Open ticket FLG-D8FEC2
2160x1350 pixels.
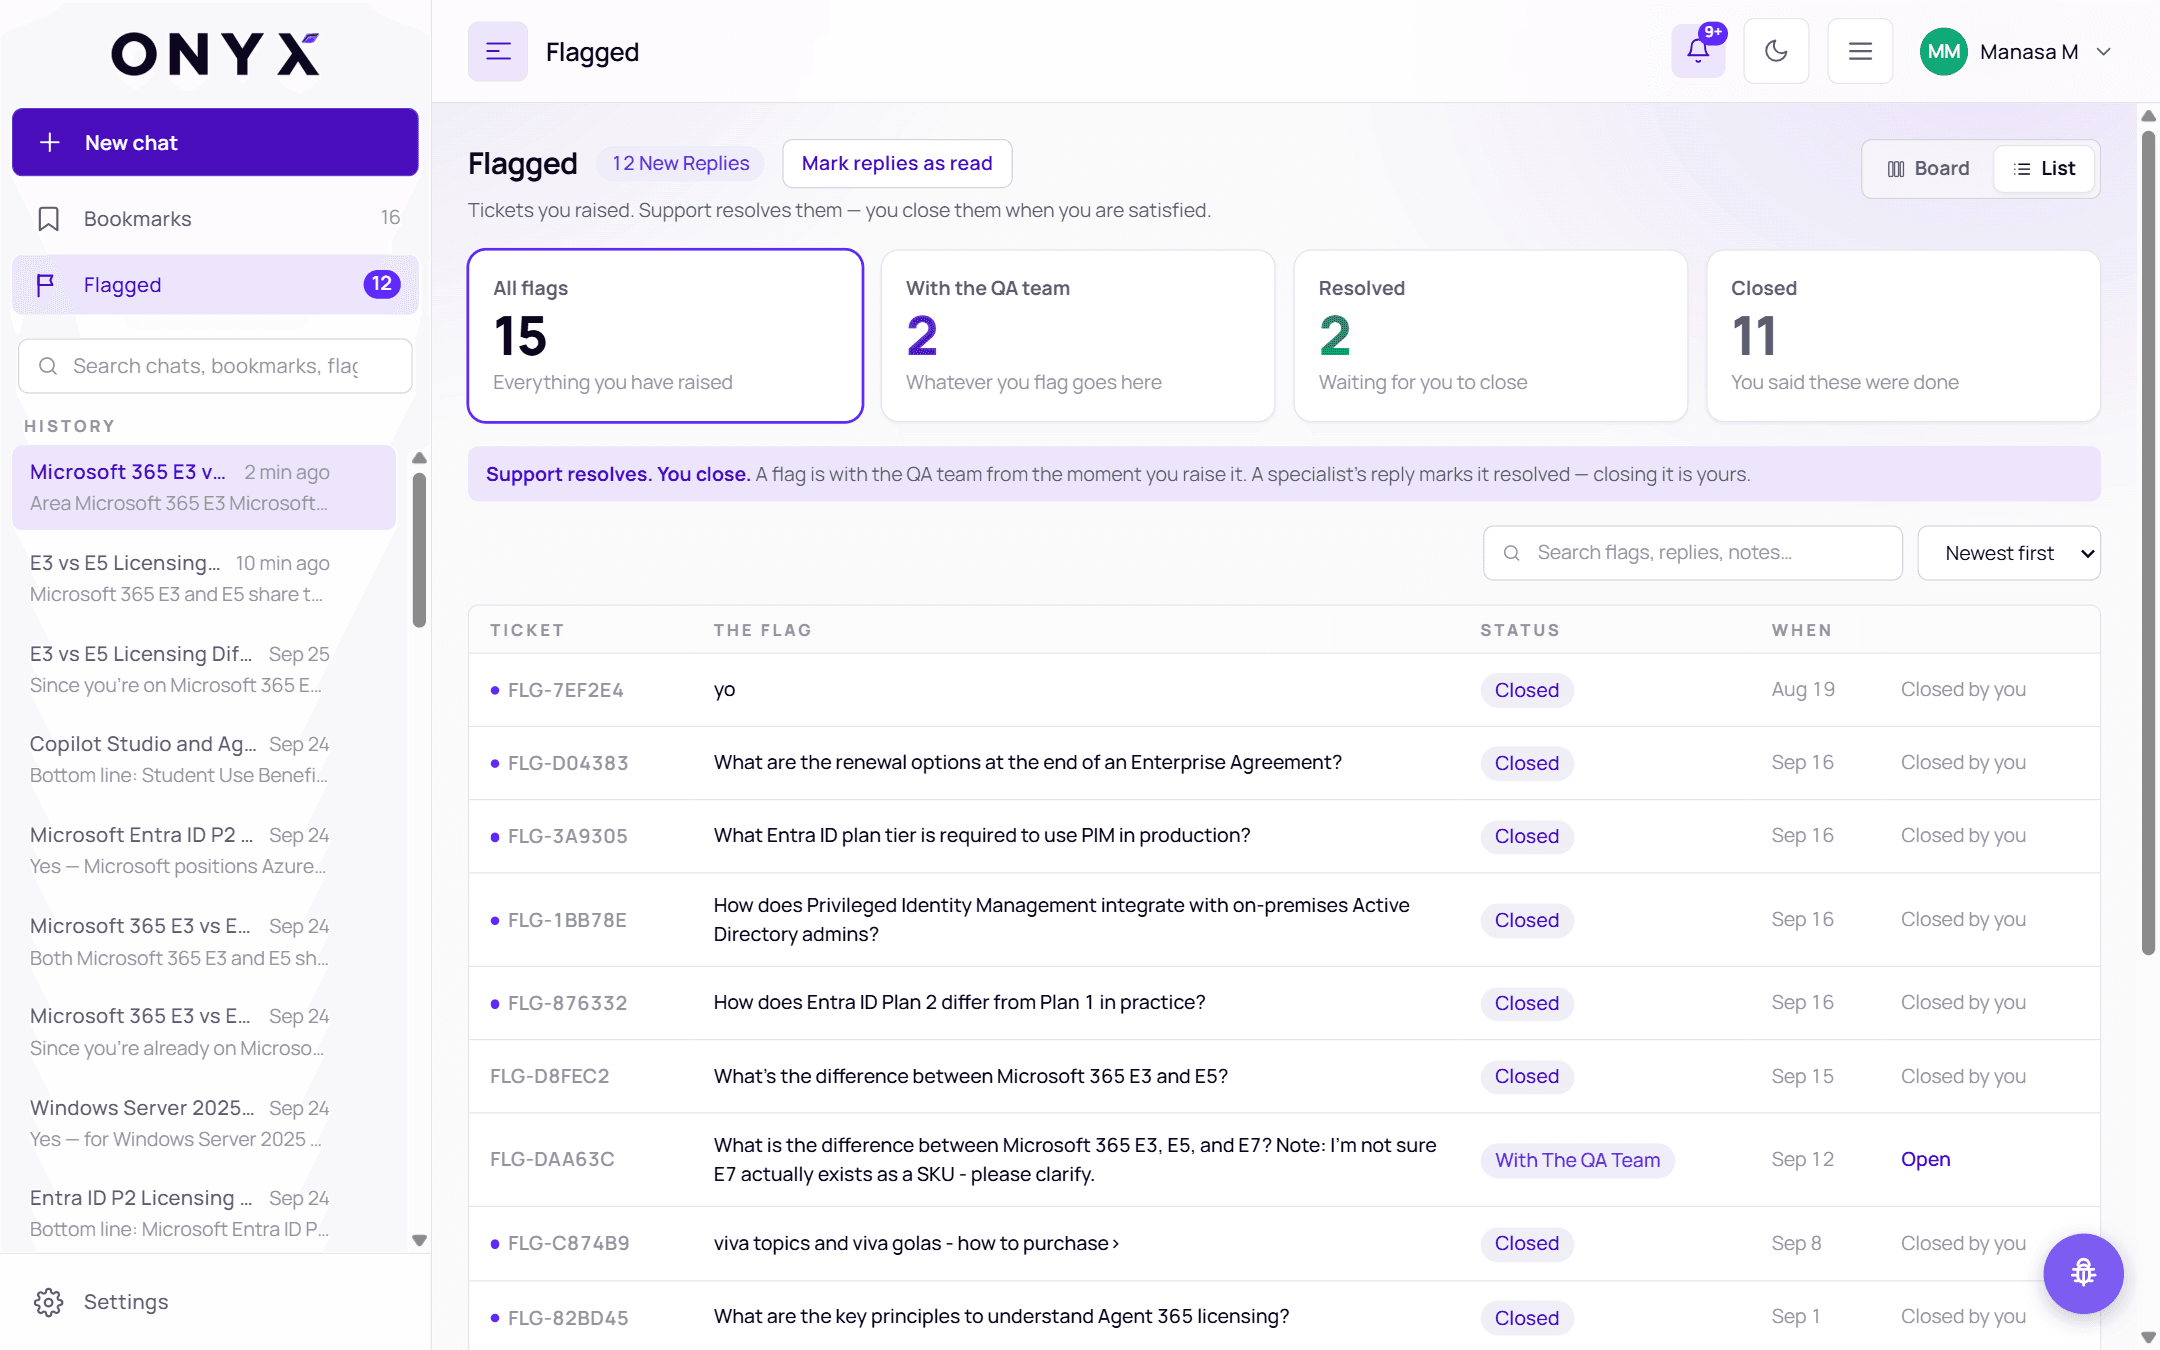1284,1076
